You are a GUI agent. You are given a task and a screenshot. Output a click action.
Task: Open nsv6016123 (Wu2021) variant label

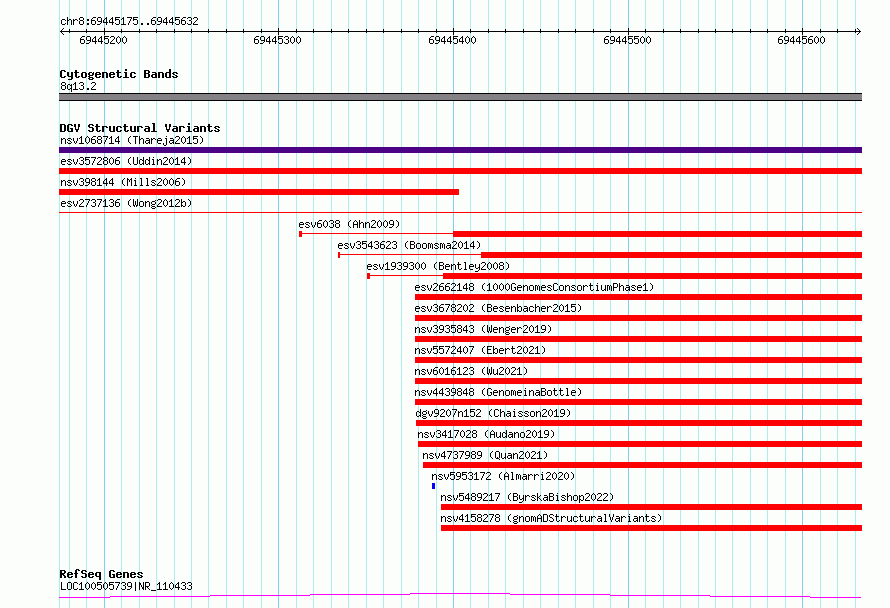tap(471, 371)
